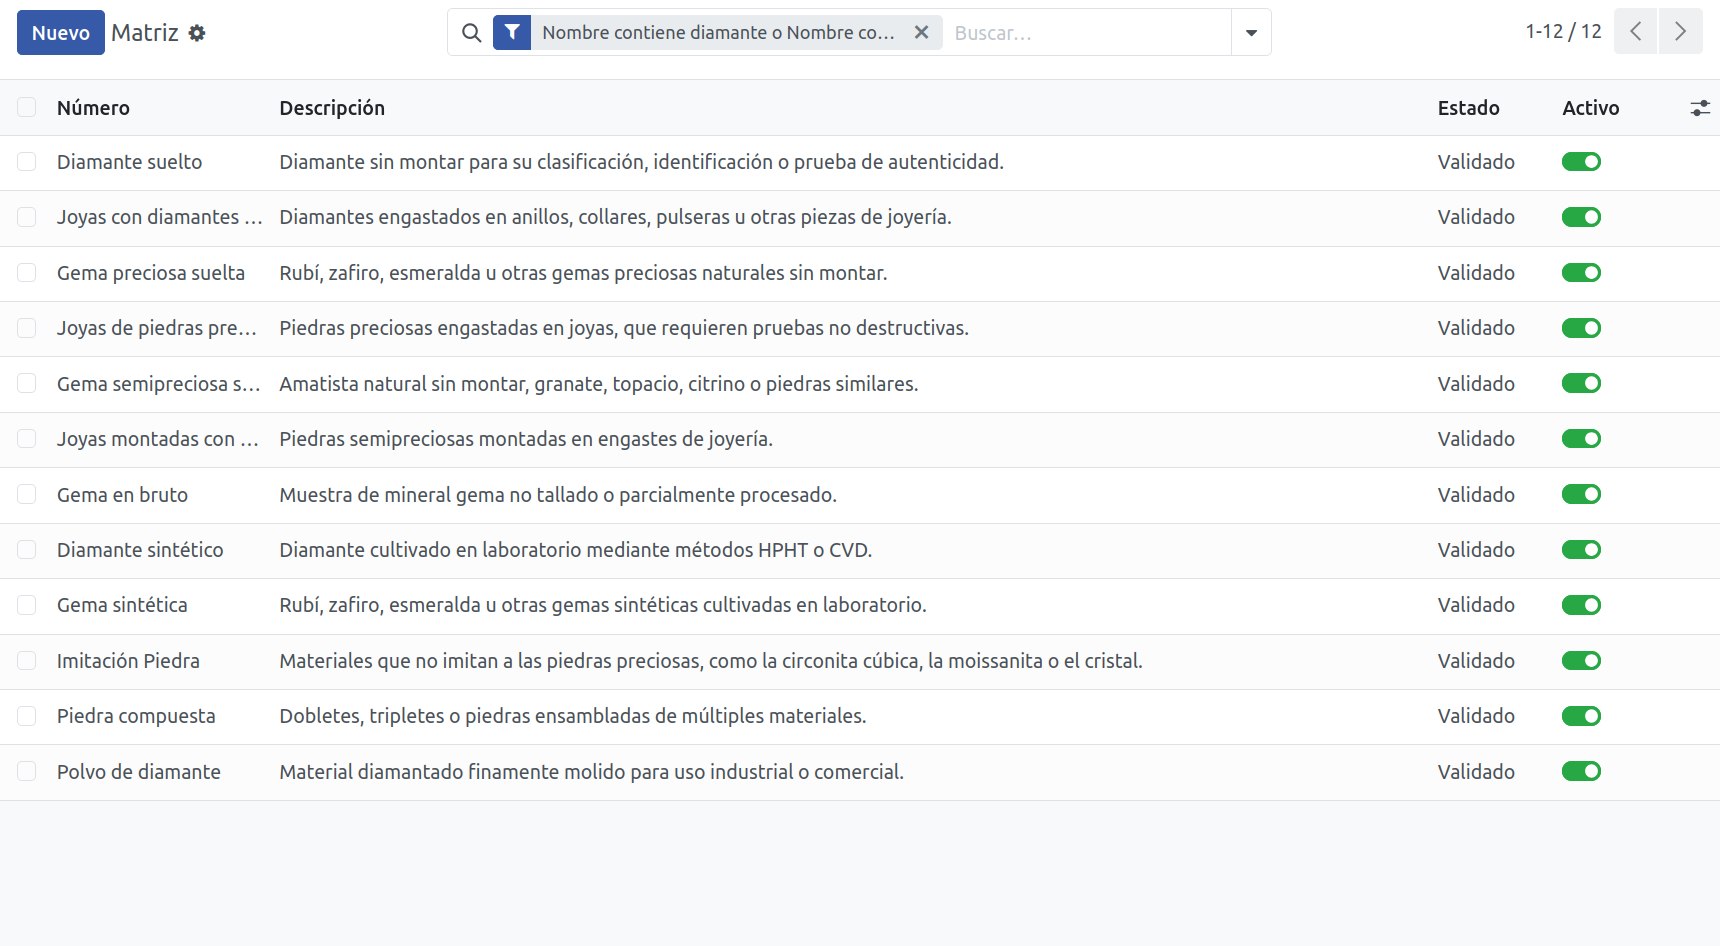Image resolution: width=1720 pixels, height=946 pixels.
Task: Click Validado status in Polvo de diamante row
Action: (x=1476, y=772)
